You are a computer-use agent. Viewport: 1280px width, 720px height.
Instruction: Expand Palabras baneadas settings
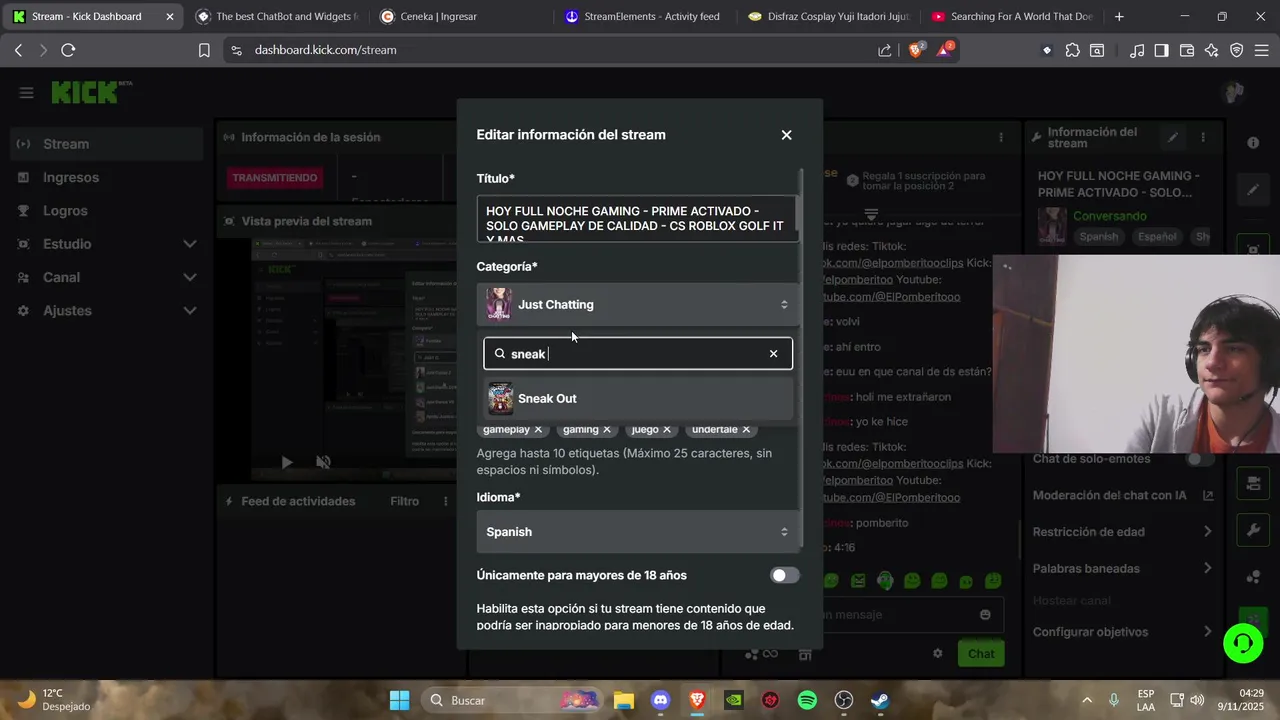click(x=1122, y=568)
